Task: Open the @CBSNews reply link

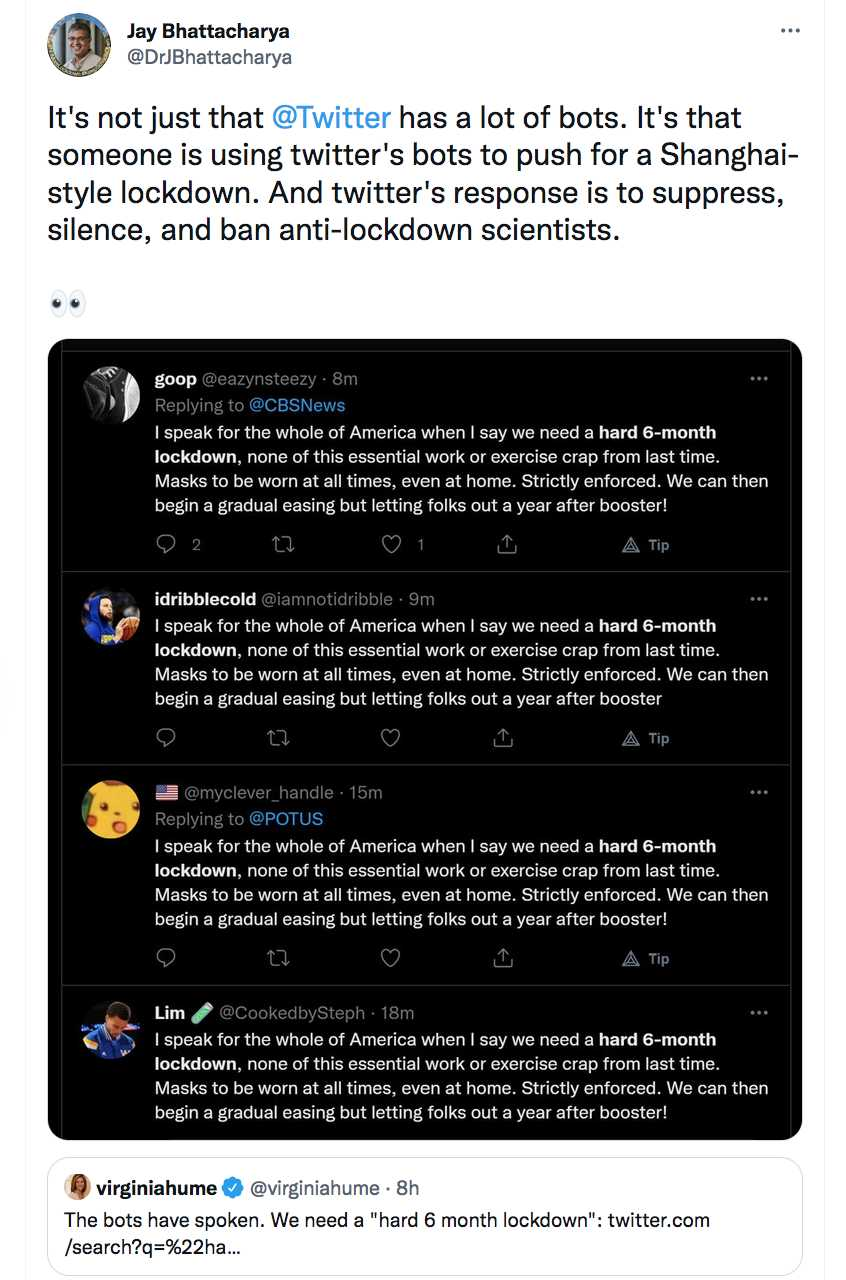Action: pyautogui.click(x=297, y=405)
